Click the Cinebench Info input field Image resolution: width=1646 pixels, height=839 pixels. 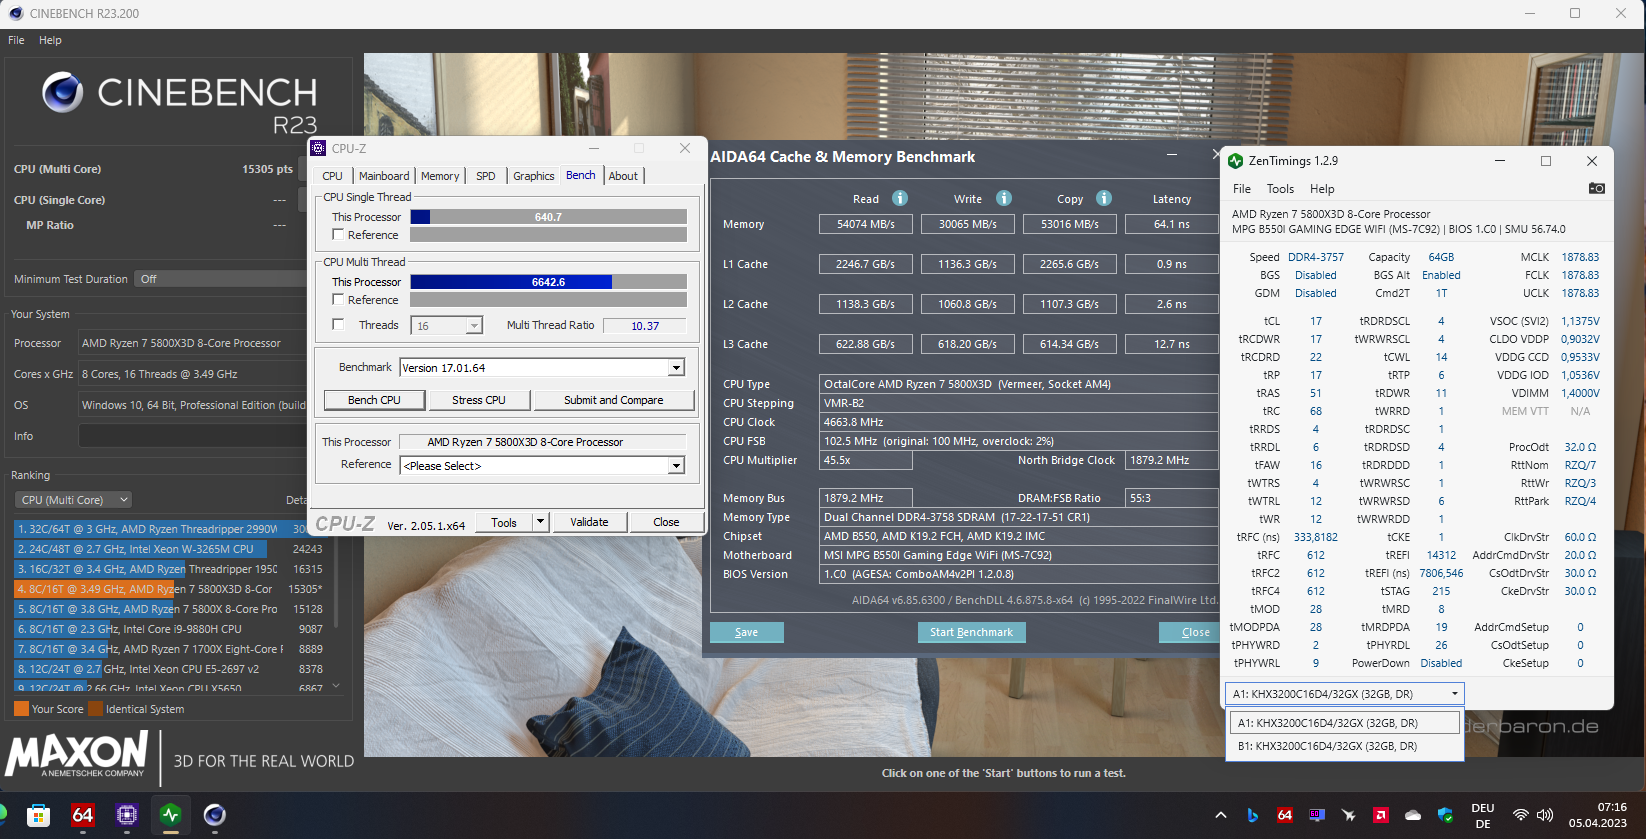pyautogui.click(x=192, y=436)
